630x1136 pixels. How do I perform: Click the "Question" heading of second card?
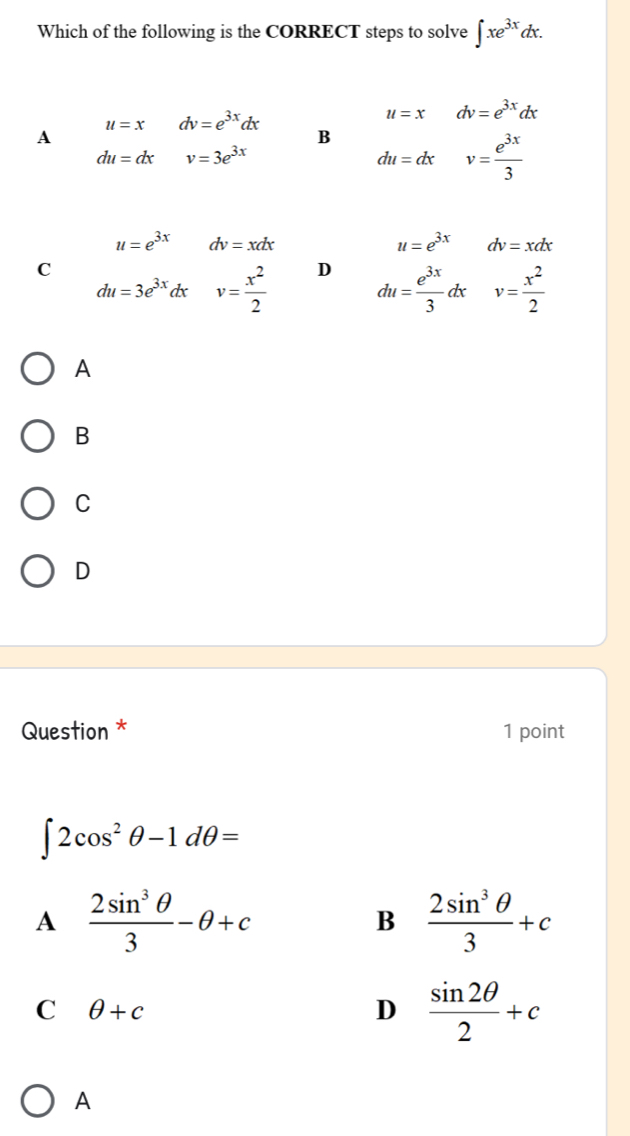(64, 731)
